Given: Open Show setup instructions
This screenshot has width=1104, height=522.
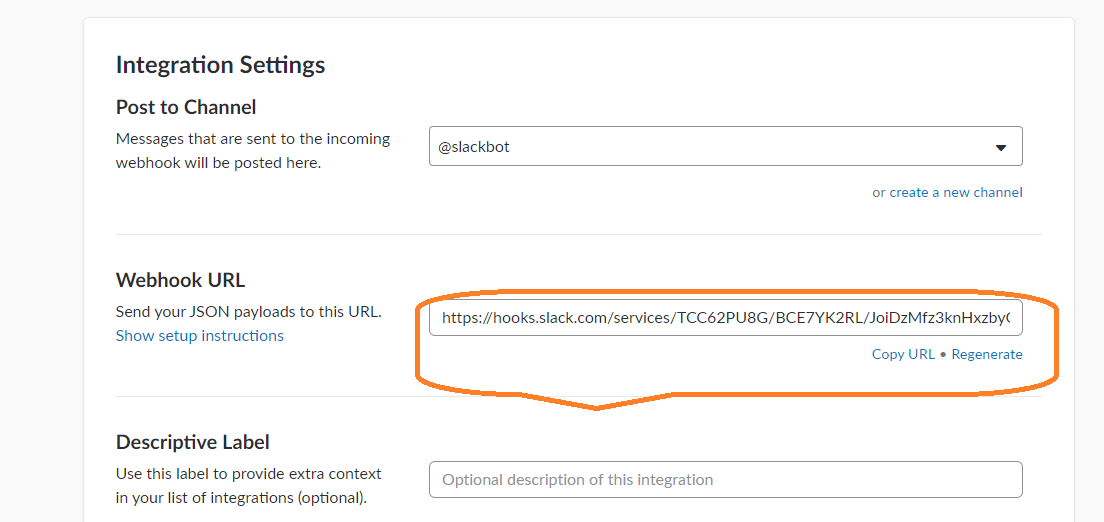Looking at the screenshot, I should pyautogui.click(x=200, y=336).
